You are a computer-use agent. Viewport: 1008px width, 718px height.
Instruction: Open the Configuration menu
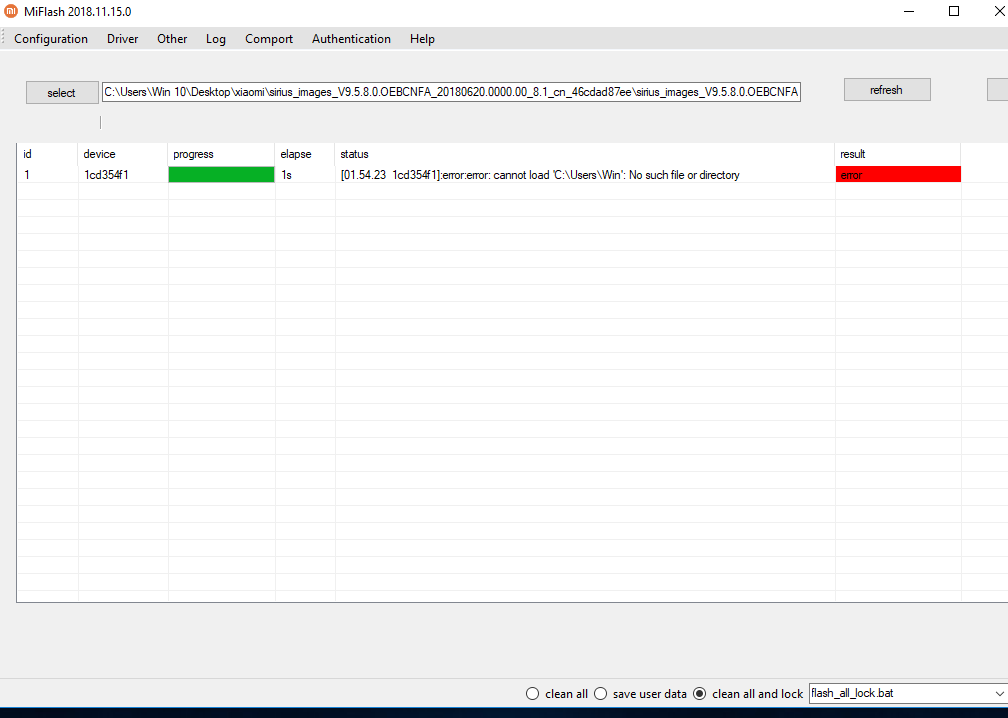(x=51, y=39)
